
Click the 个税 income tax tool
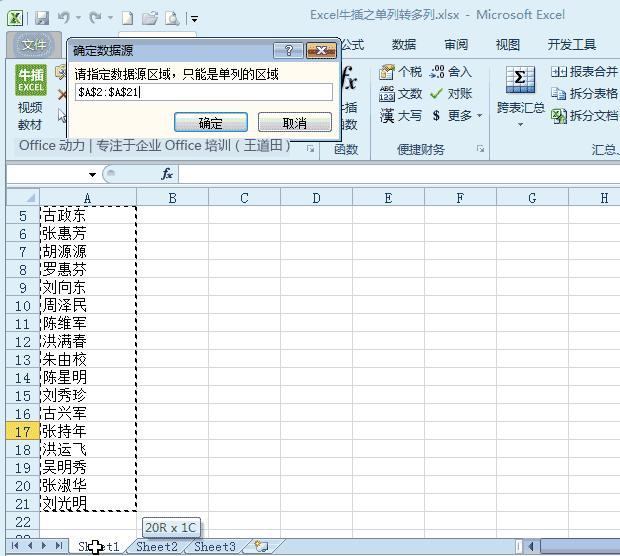pyautogui.click(x=400, y=72)
